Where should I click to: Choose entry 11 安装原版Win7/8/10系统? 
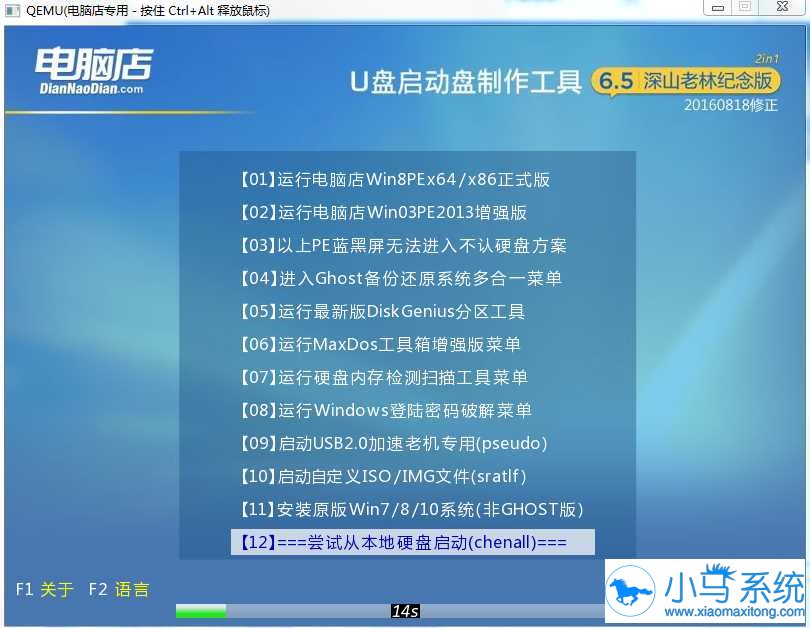click(x=411, y=510)
